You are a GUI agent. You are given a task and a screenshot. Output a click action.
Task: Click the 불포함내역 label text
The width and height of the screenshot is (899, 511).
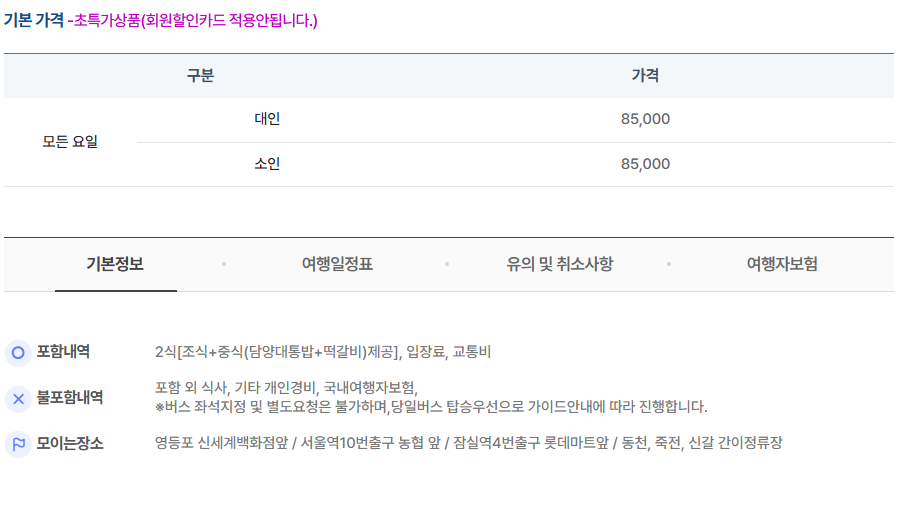point(70,398)
